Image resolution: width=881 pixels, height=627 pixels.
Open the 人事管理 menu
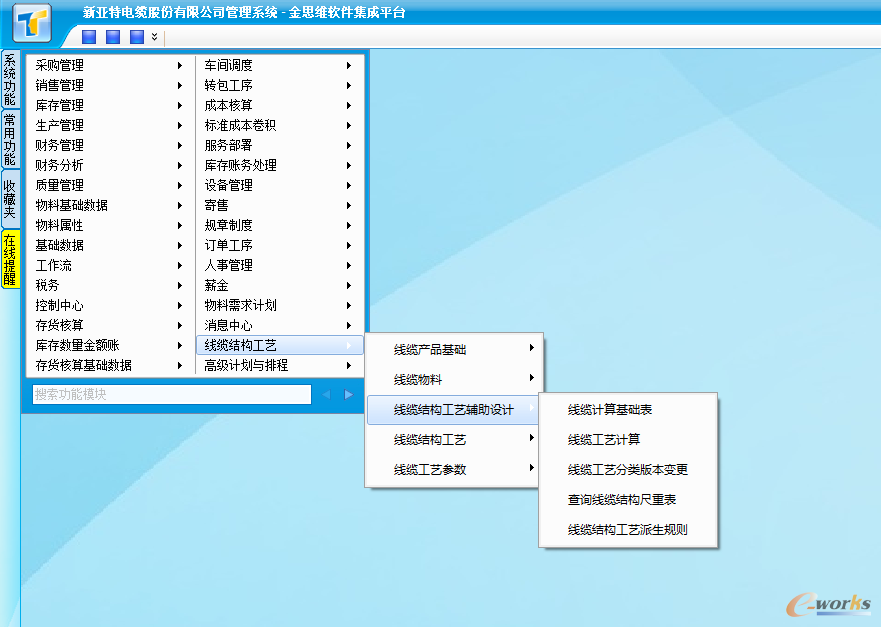pos(280,265)
